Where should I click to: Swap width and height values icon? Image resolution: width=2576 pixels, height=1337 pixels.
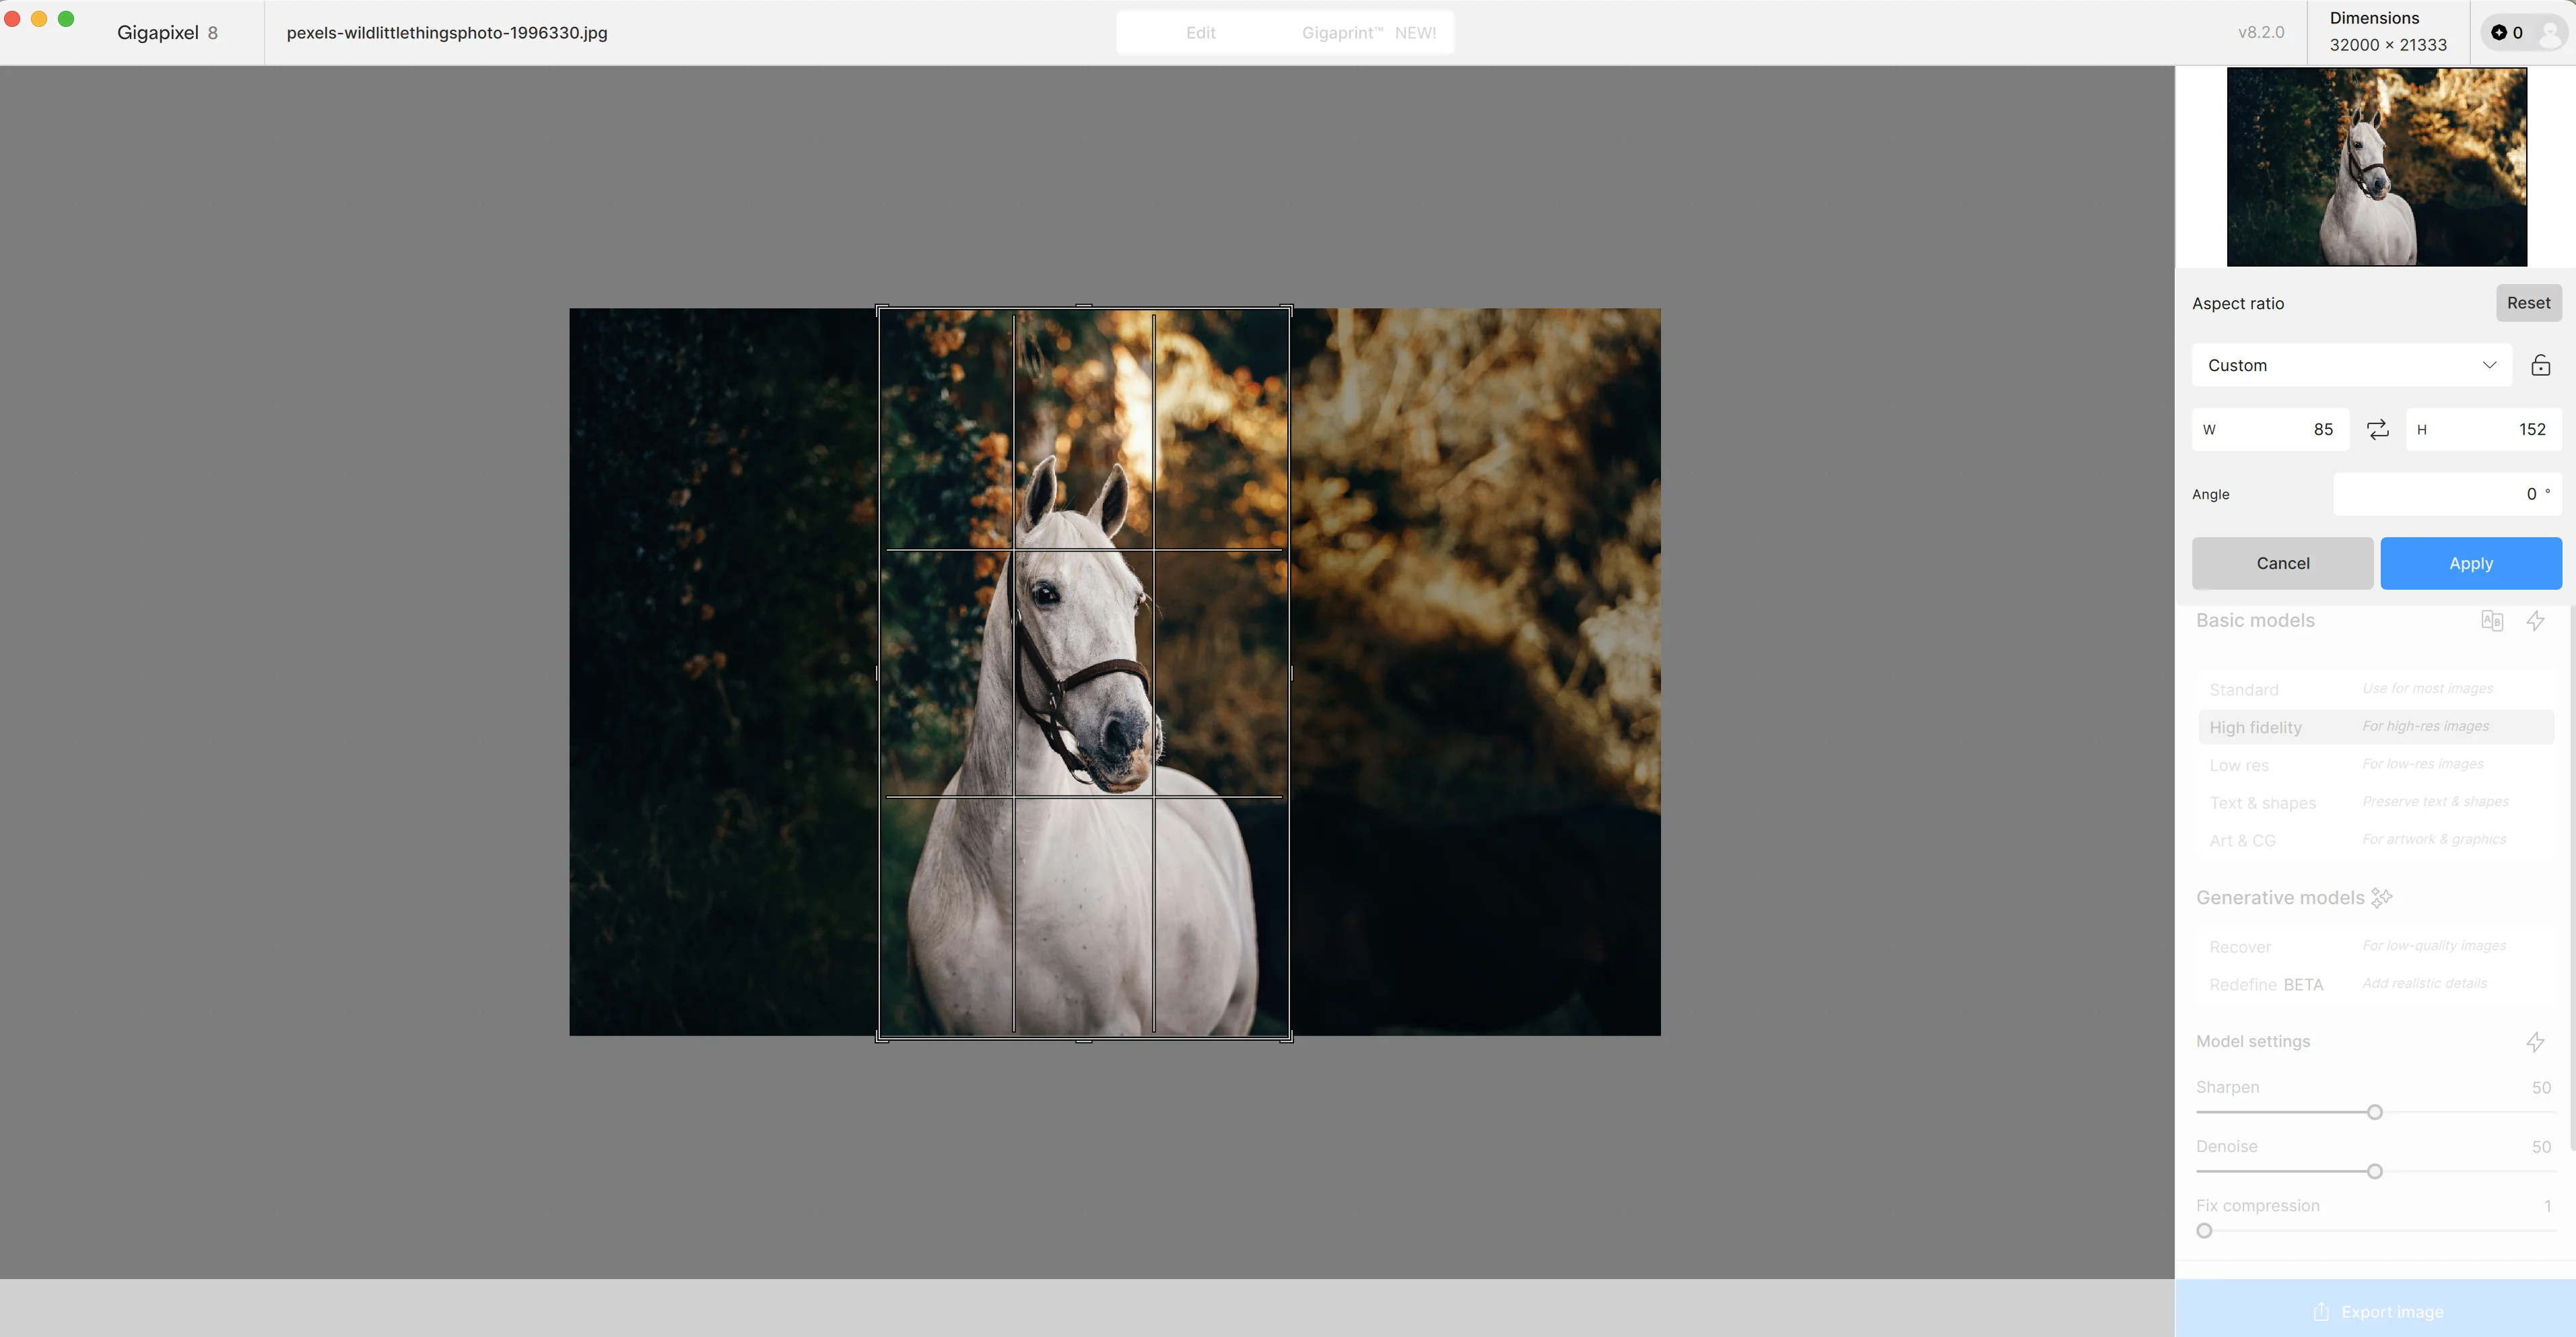pos(2377,429)
